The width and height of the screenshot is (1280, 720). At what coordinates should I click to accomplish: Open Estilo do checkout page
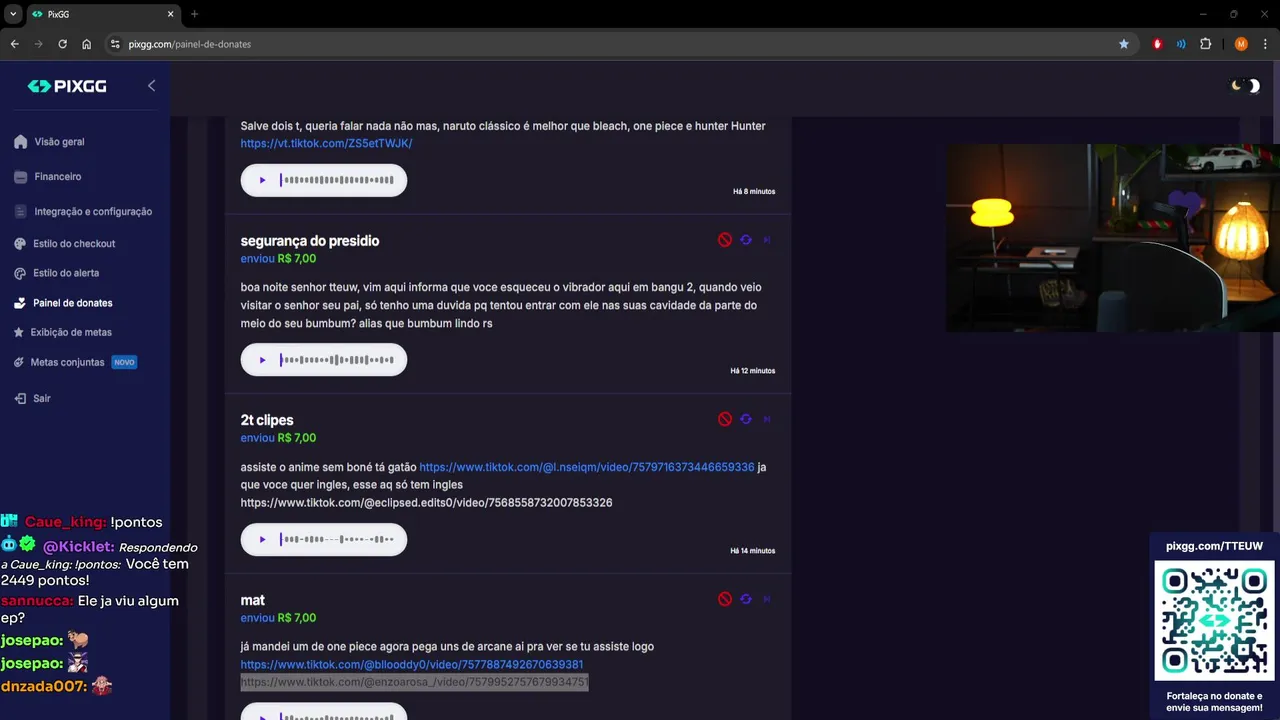tap(65, 244)
